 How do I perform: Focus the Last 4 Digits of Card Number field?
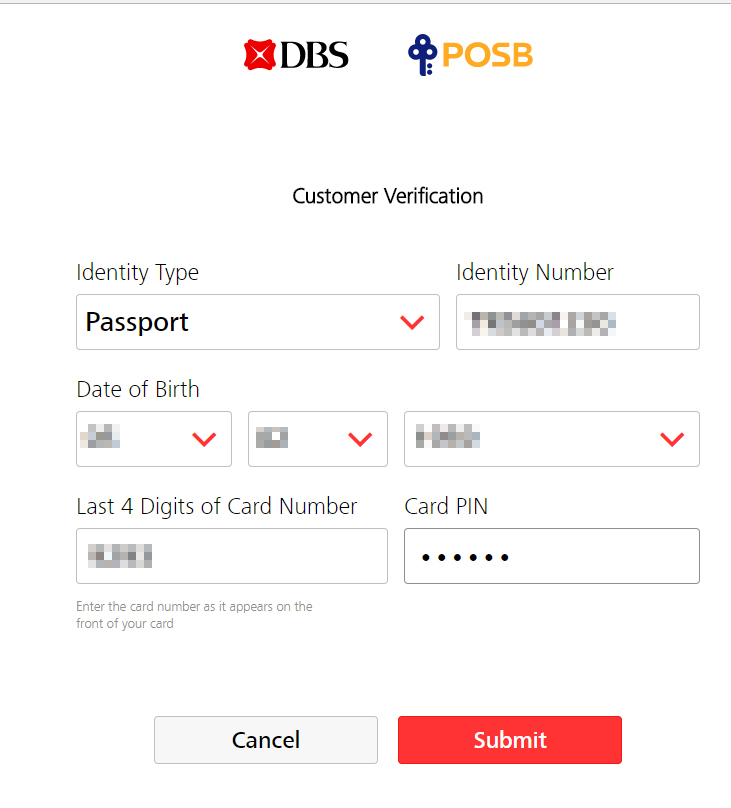[232, 556]
